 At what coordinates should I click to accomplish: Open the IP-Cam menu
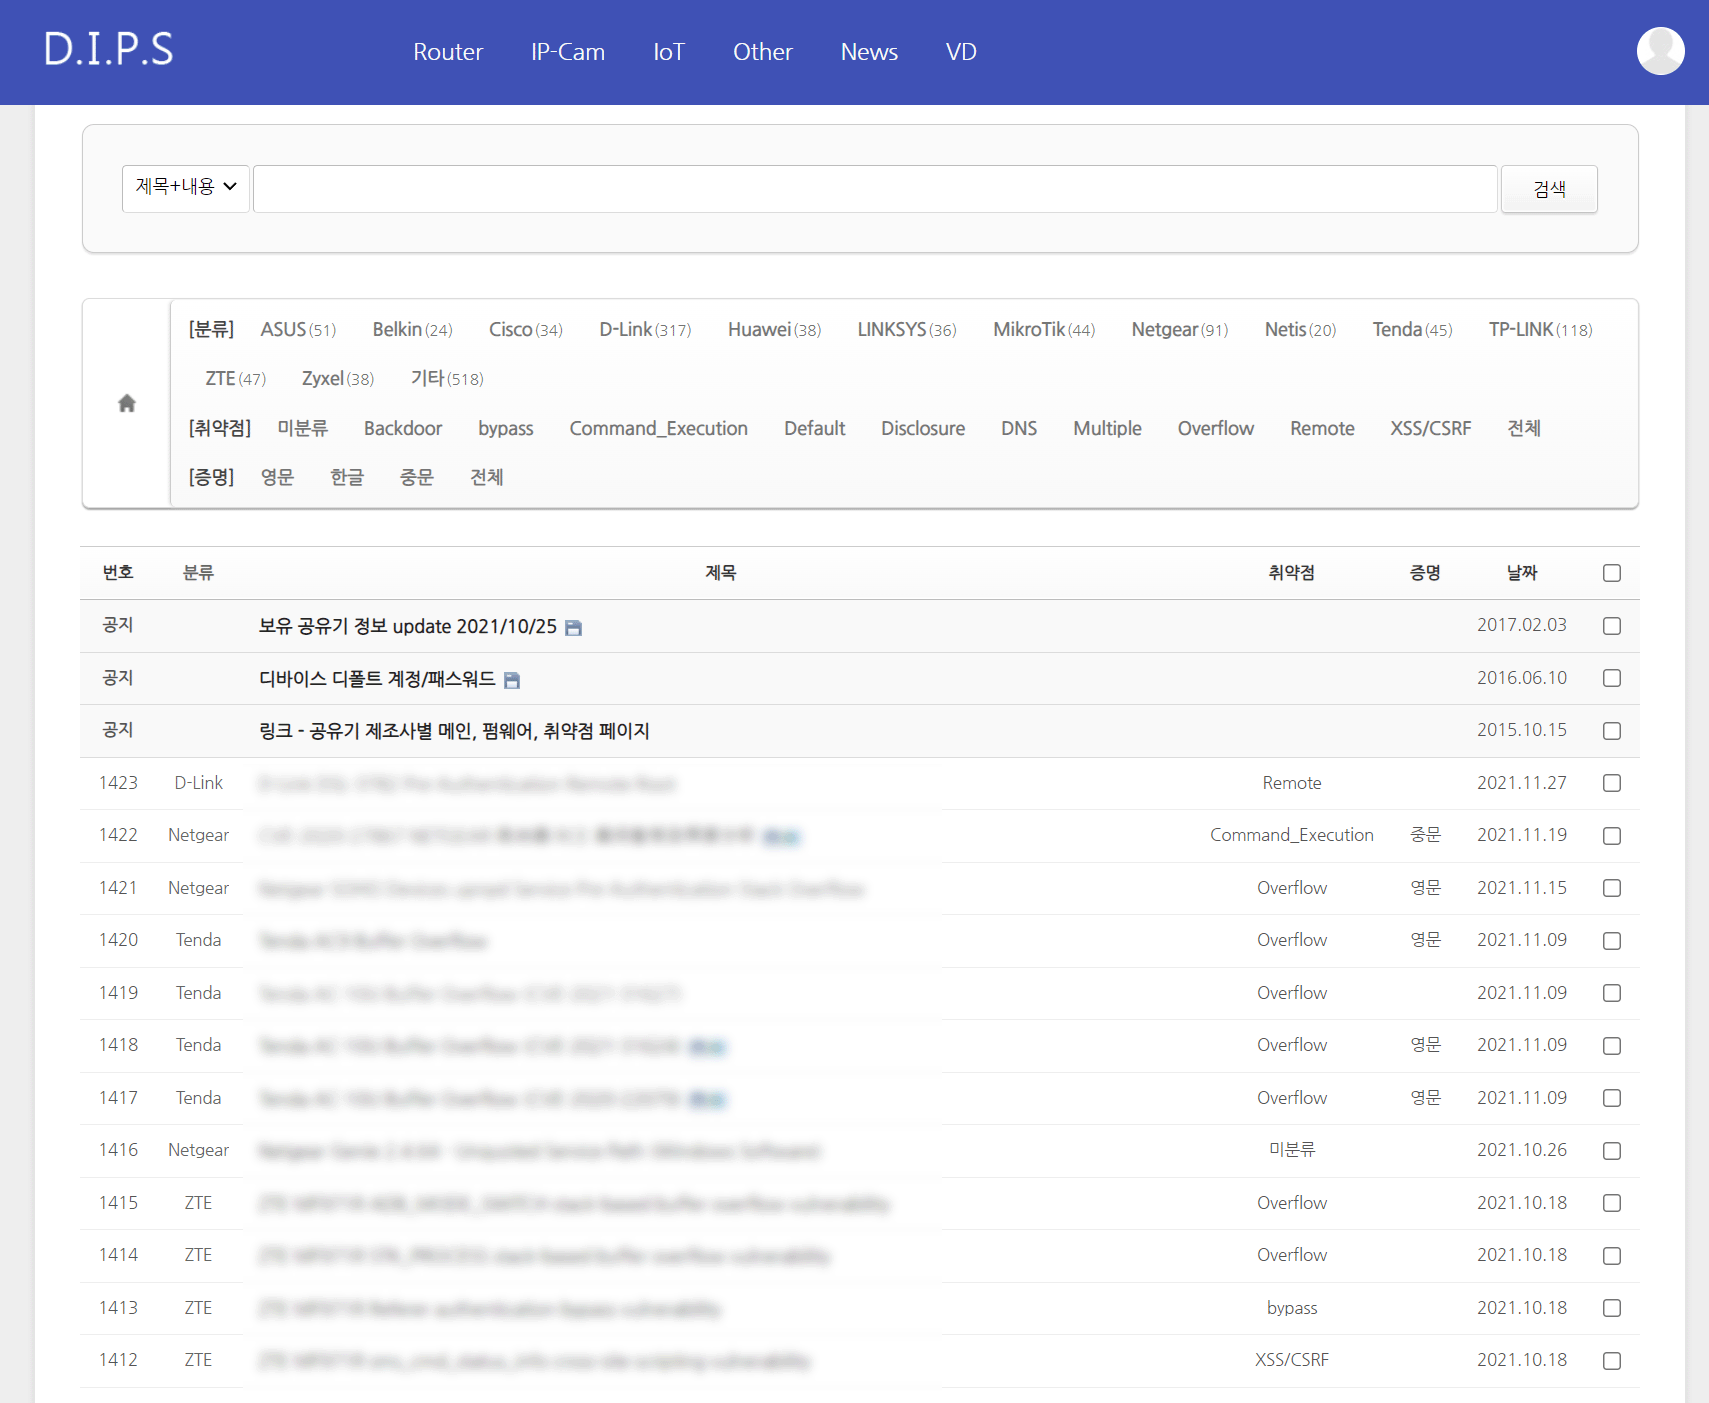point(568,52)
